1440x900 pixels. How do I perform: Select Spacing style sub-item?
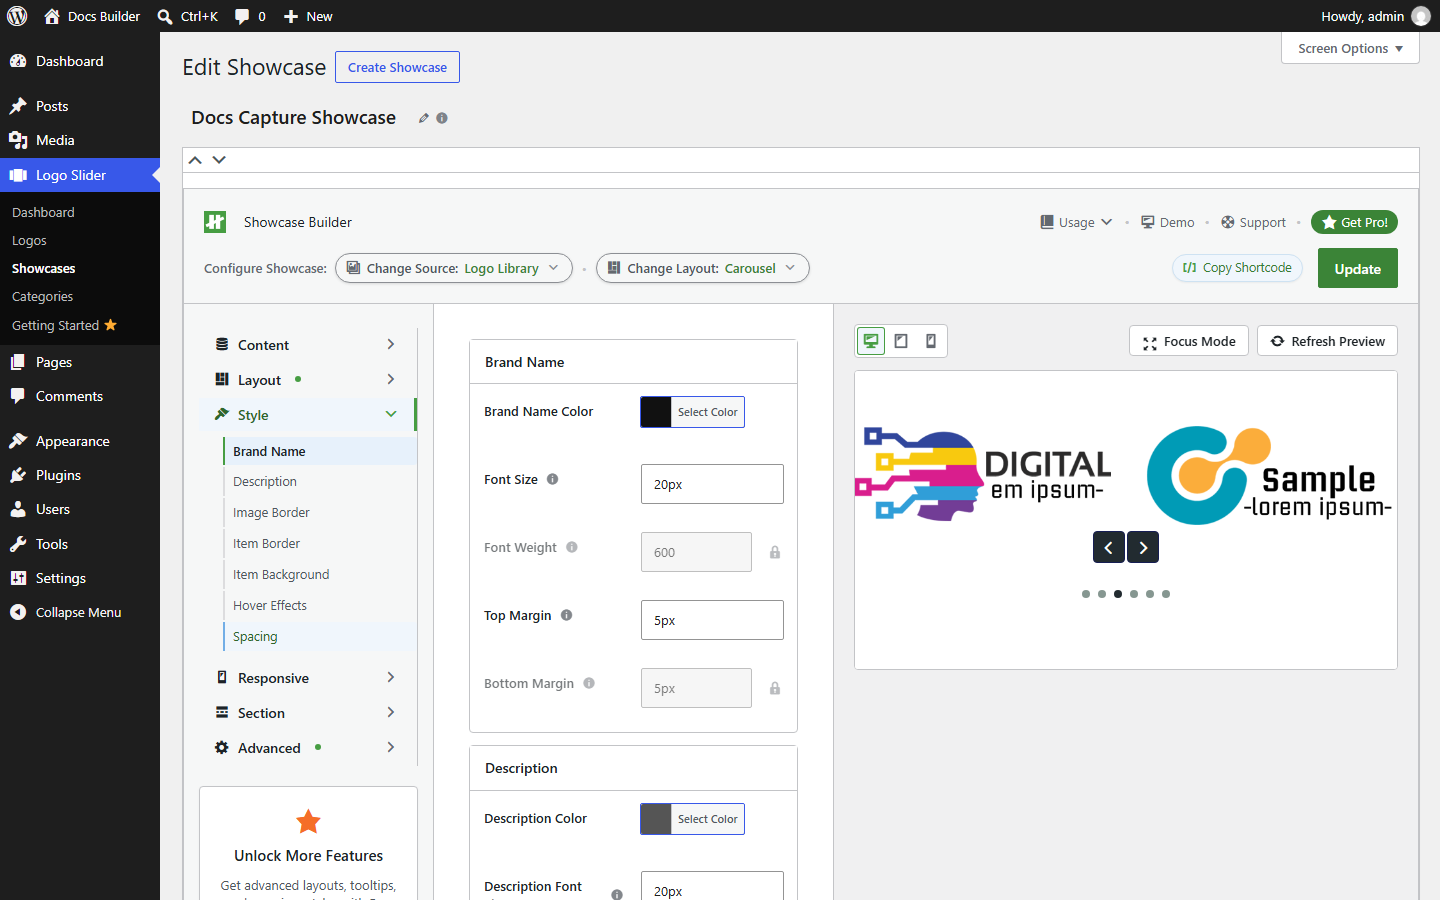[320, 637]
